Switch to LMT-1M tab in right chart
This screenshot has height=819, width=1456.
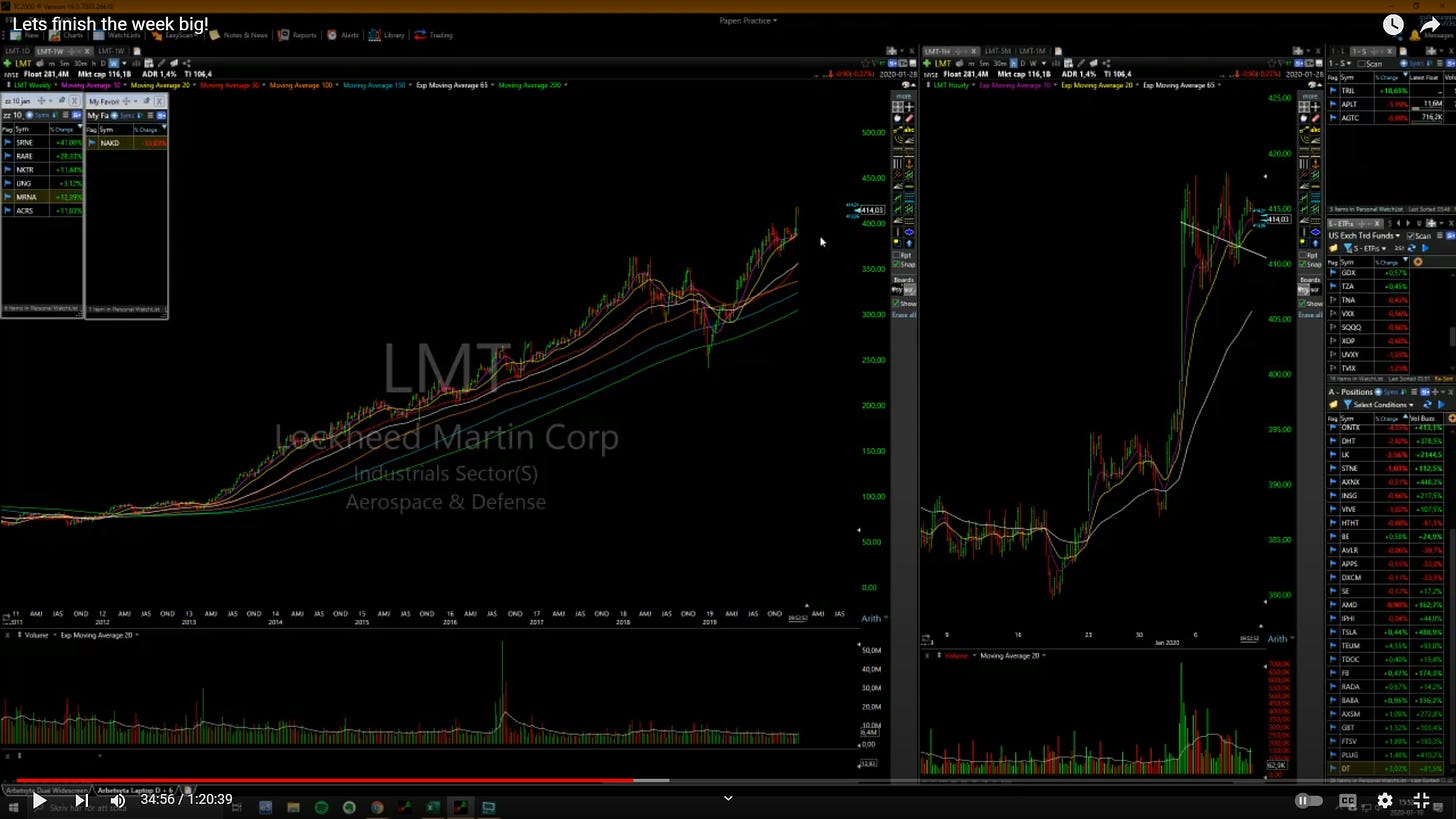click(x=1032, y=51)
